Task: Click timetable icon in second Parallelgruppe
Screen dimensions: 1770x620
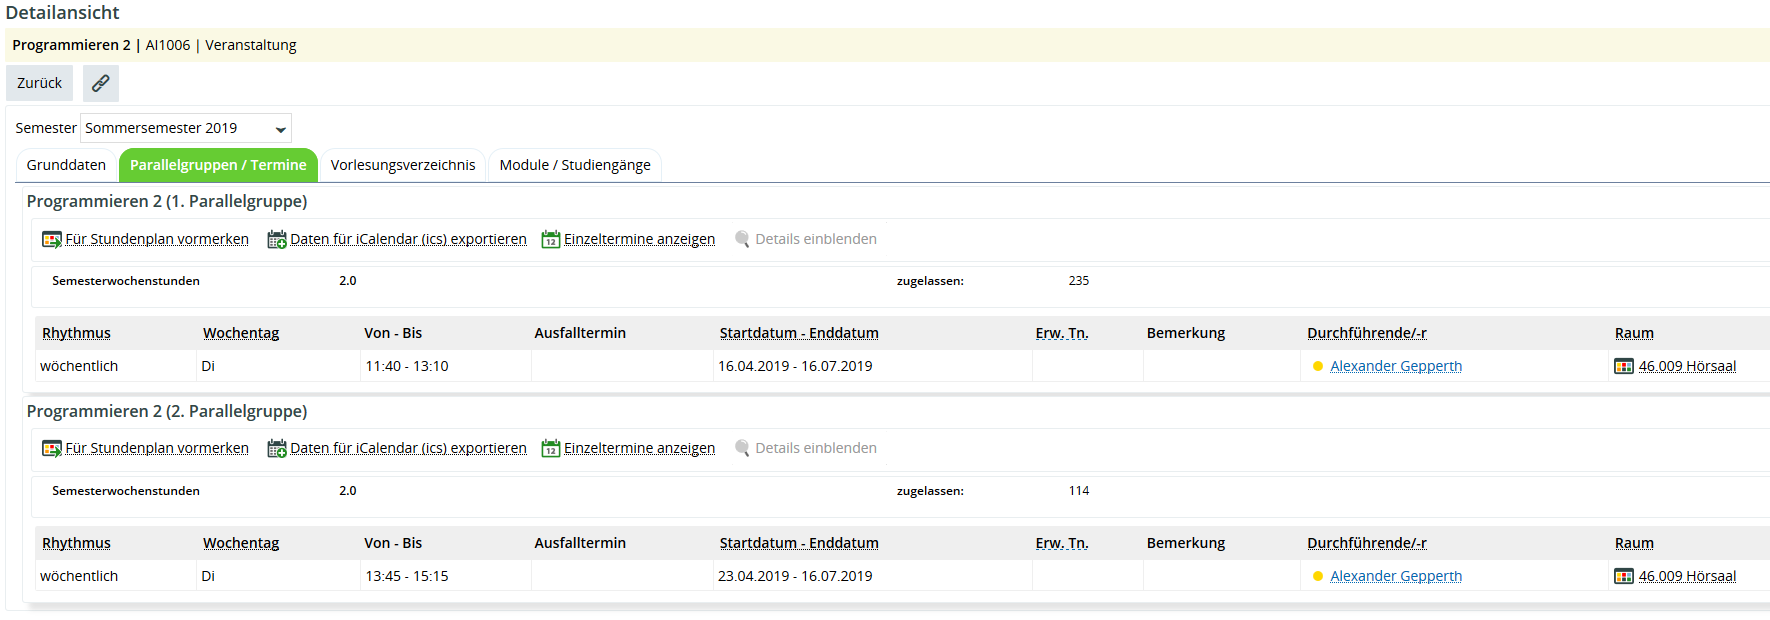Action: [x=51, y=449]
